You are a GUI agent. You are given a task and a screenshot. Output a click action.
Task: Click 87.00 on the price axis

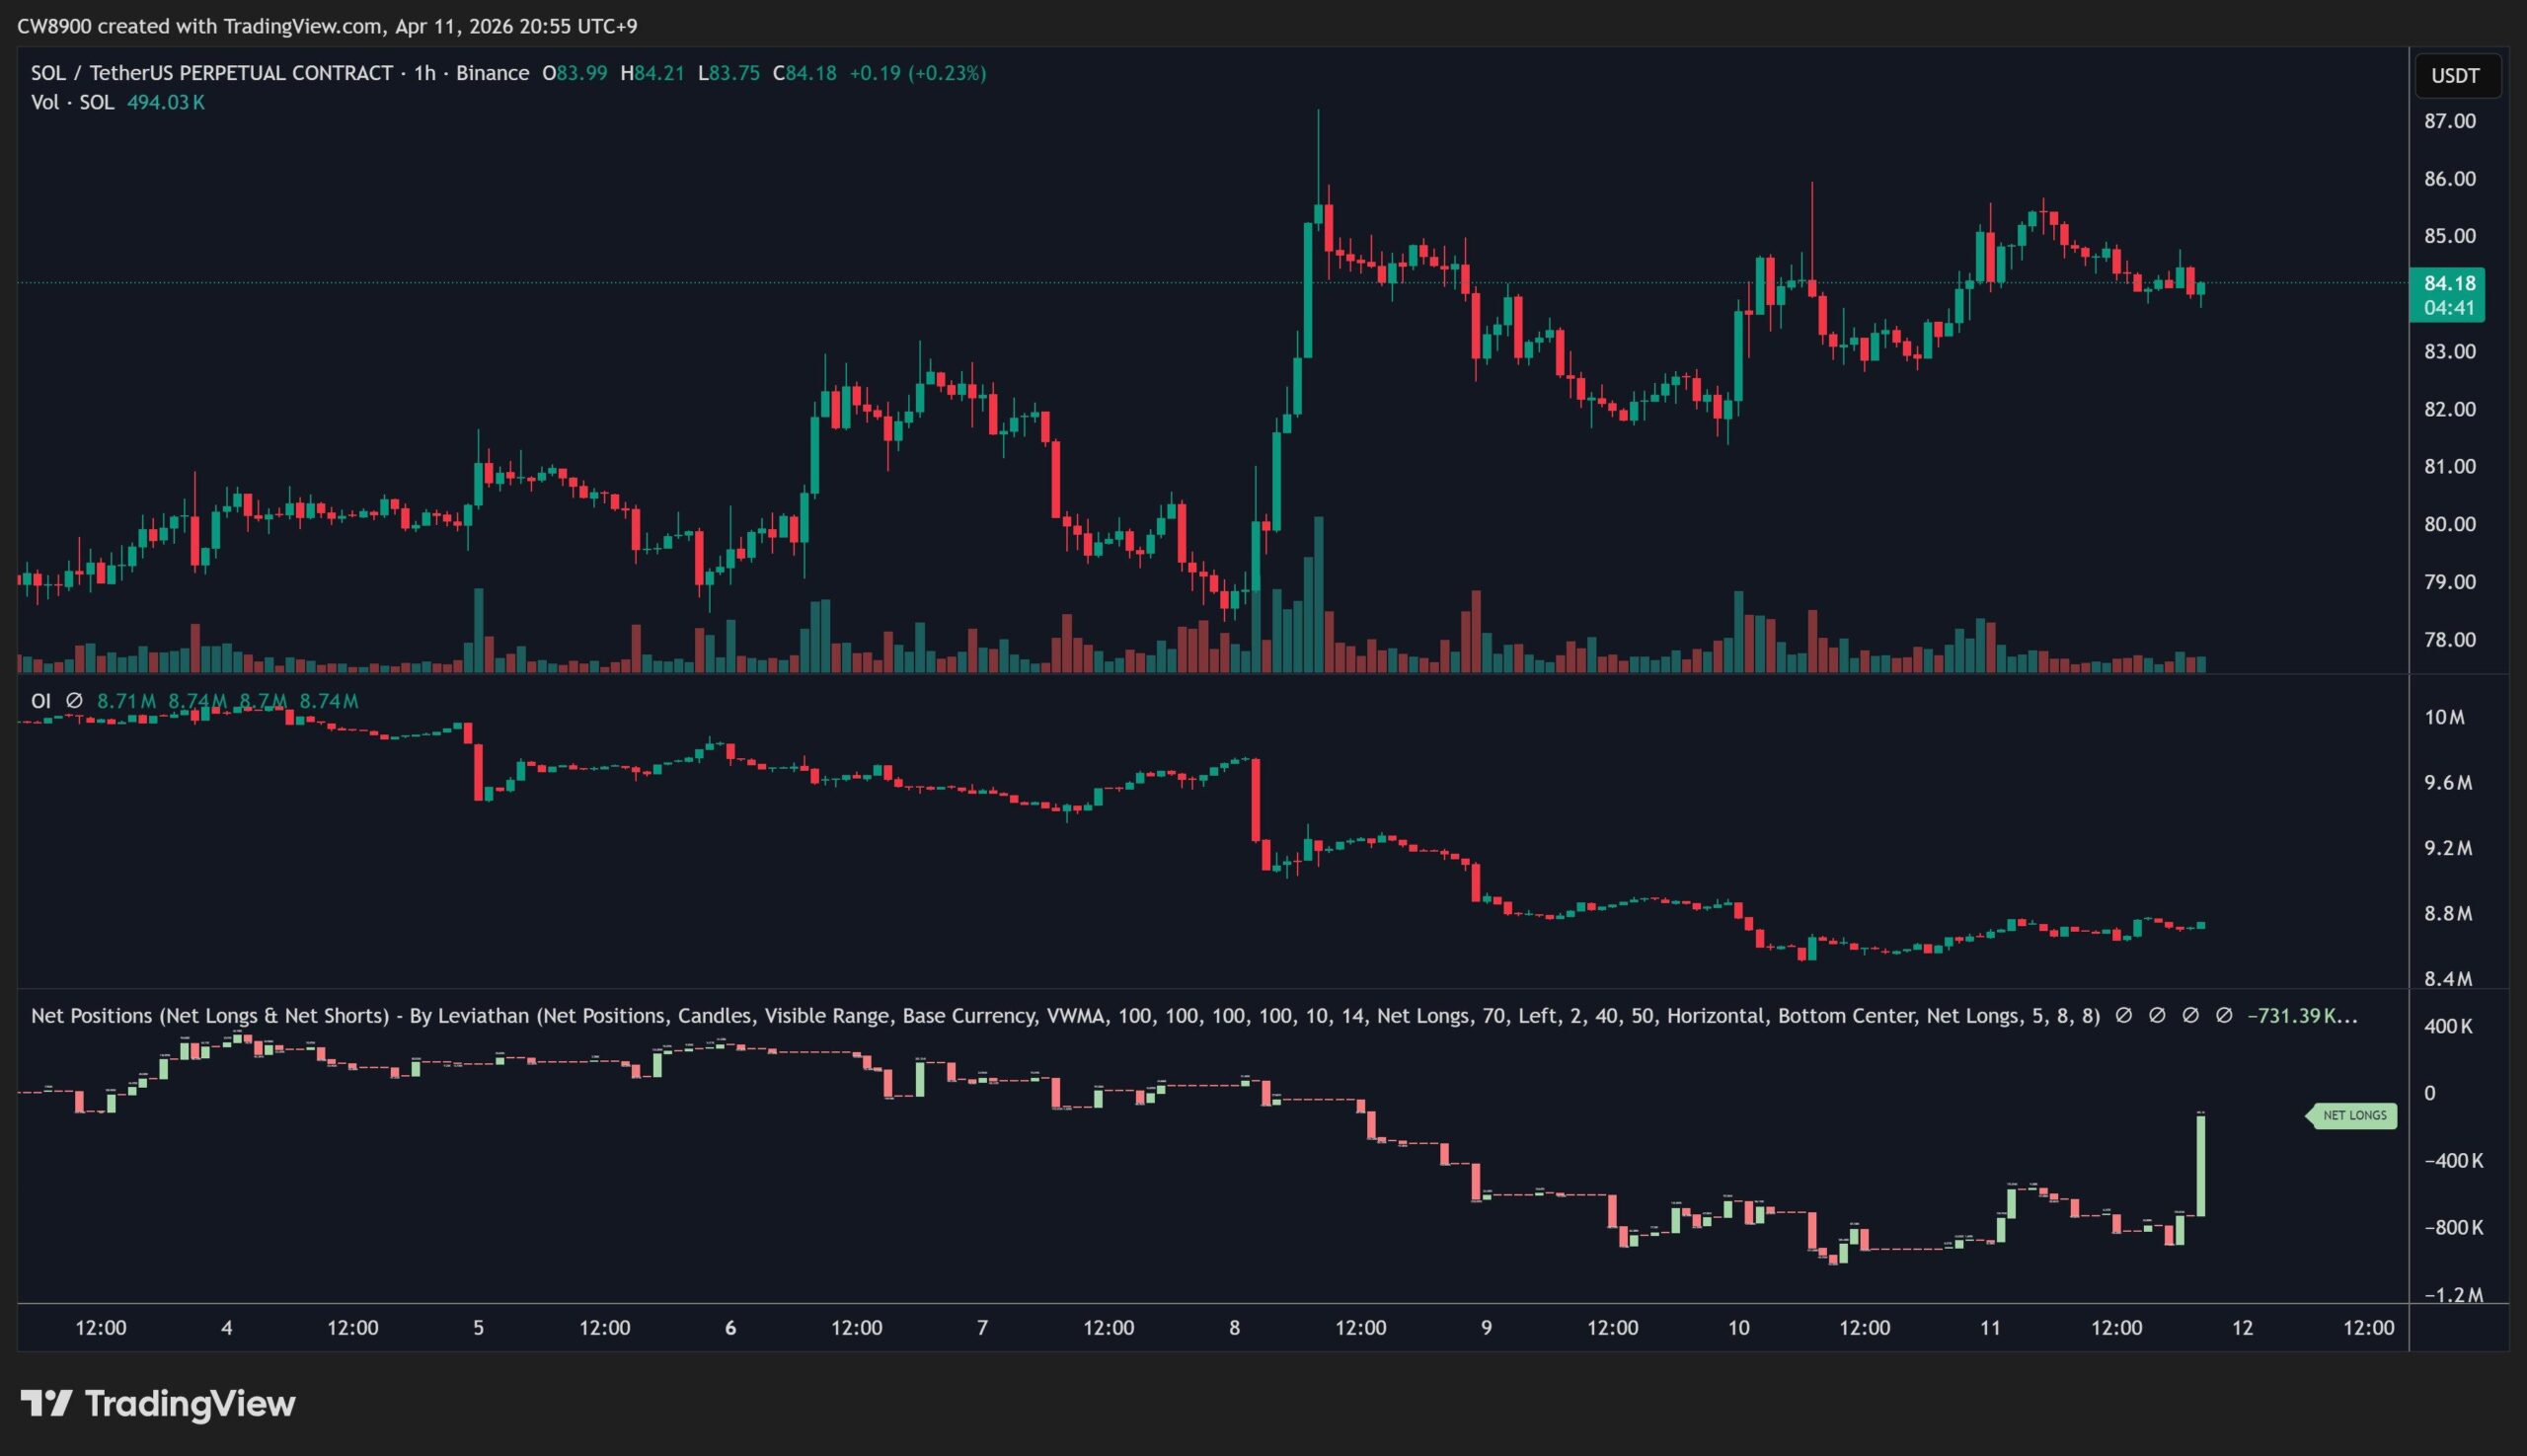point(2449,121)
